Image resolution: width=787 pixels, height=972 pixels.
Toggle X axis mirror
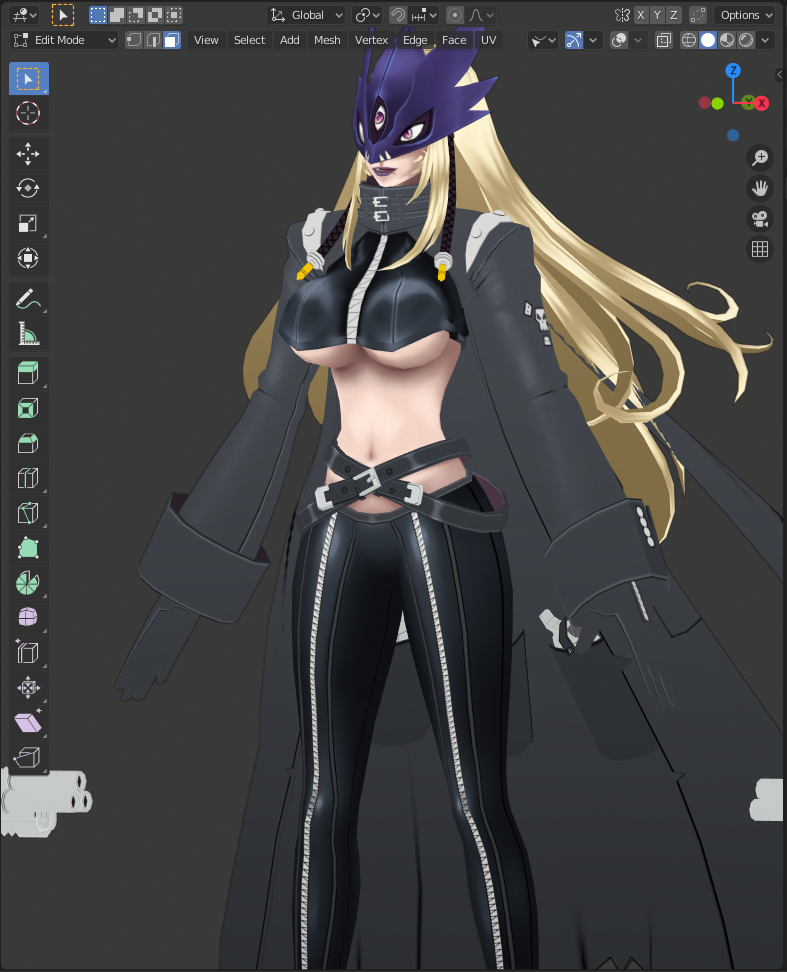pos(641,15)
